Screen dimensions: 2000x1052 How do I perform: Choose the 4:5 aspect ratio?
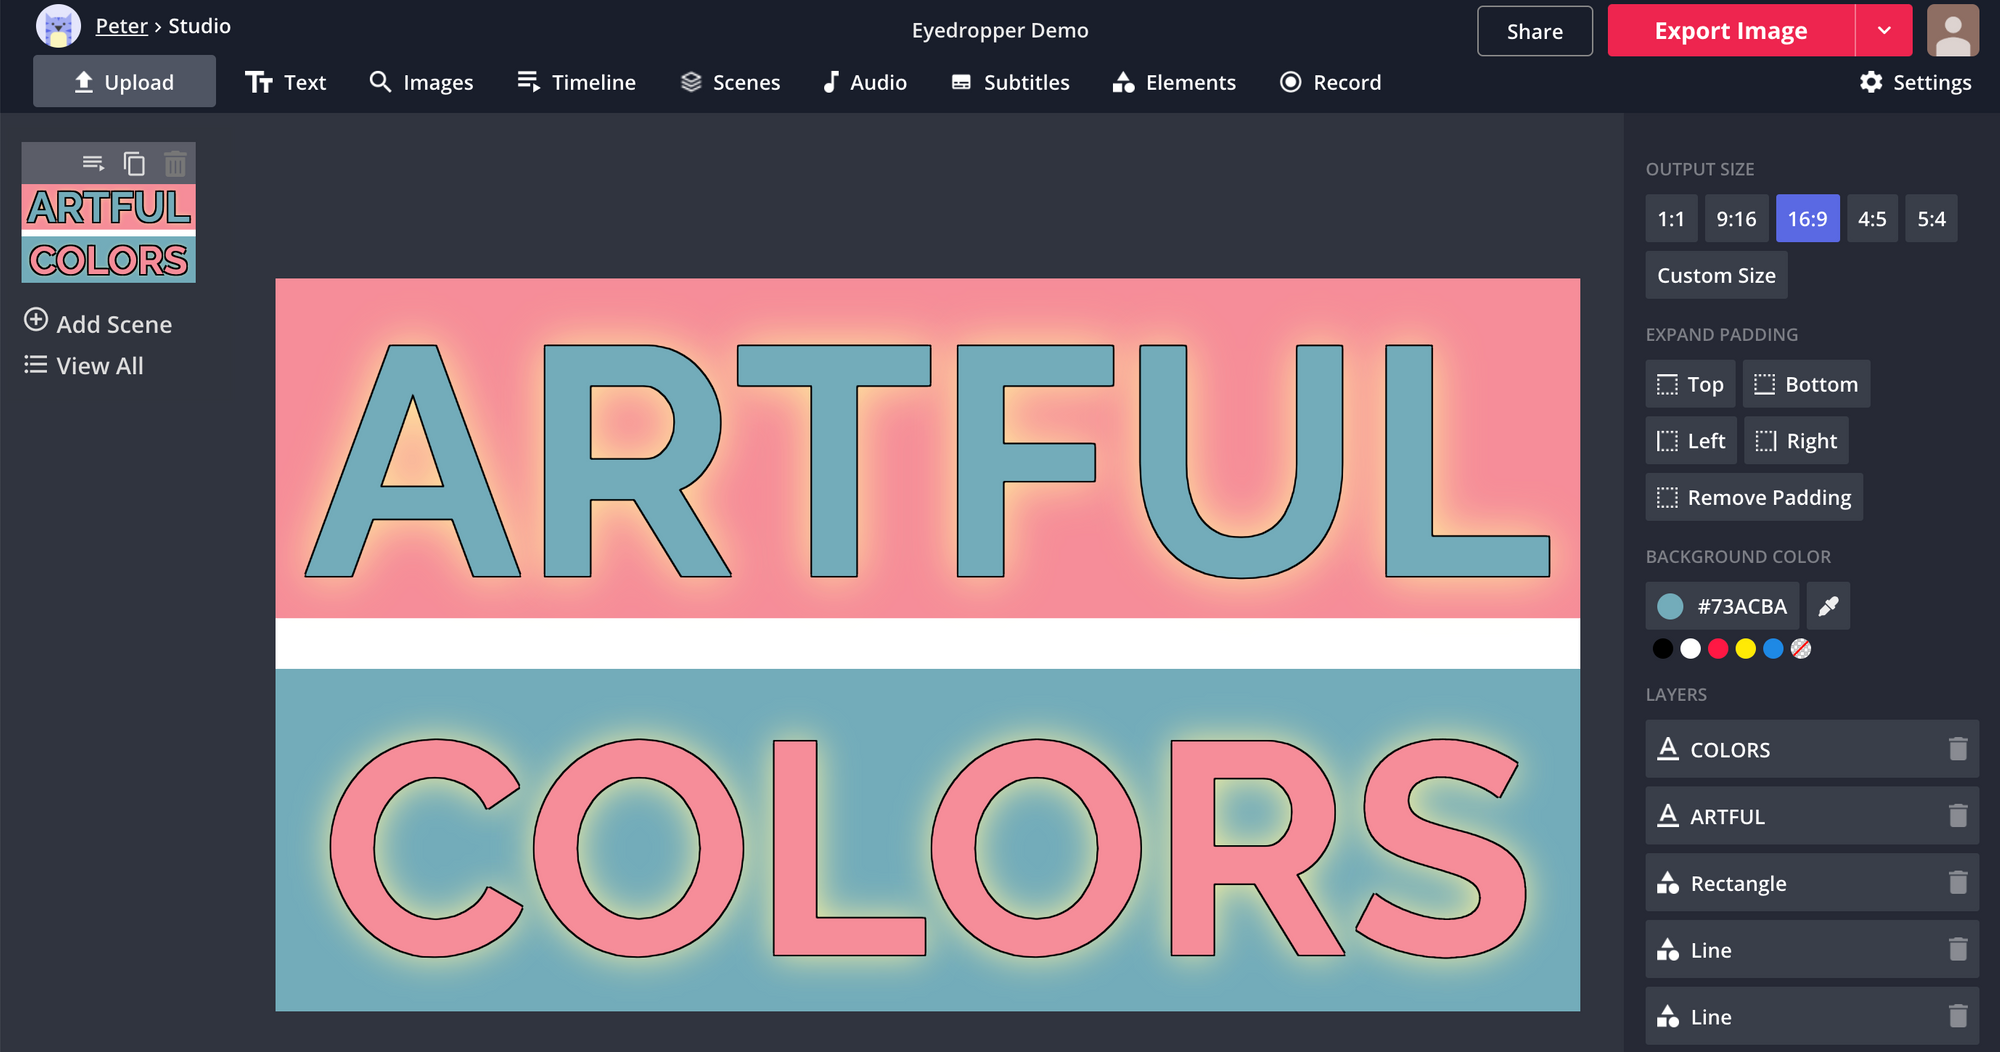click(x=1871, y=219)
